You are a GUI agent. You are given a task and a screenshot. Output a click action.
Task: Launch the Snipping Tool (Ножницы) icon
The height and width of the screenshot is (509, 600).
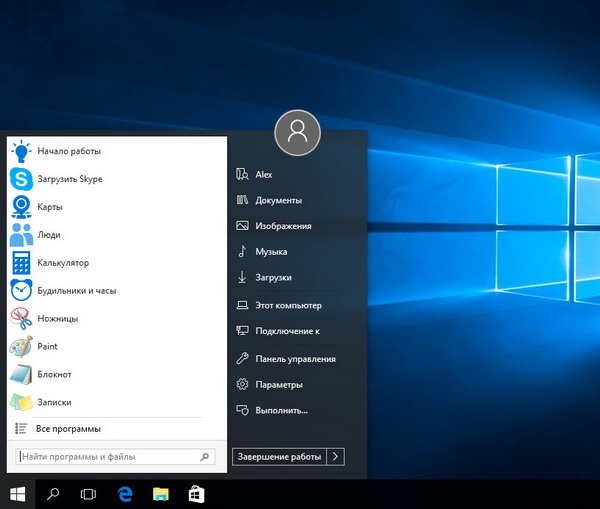(21, 319)
